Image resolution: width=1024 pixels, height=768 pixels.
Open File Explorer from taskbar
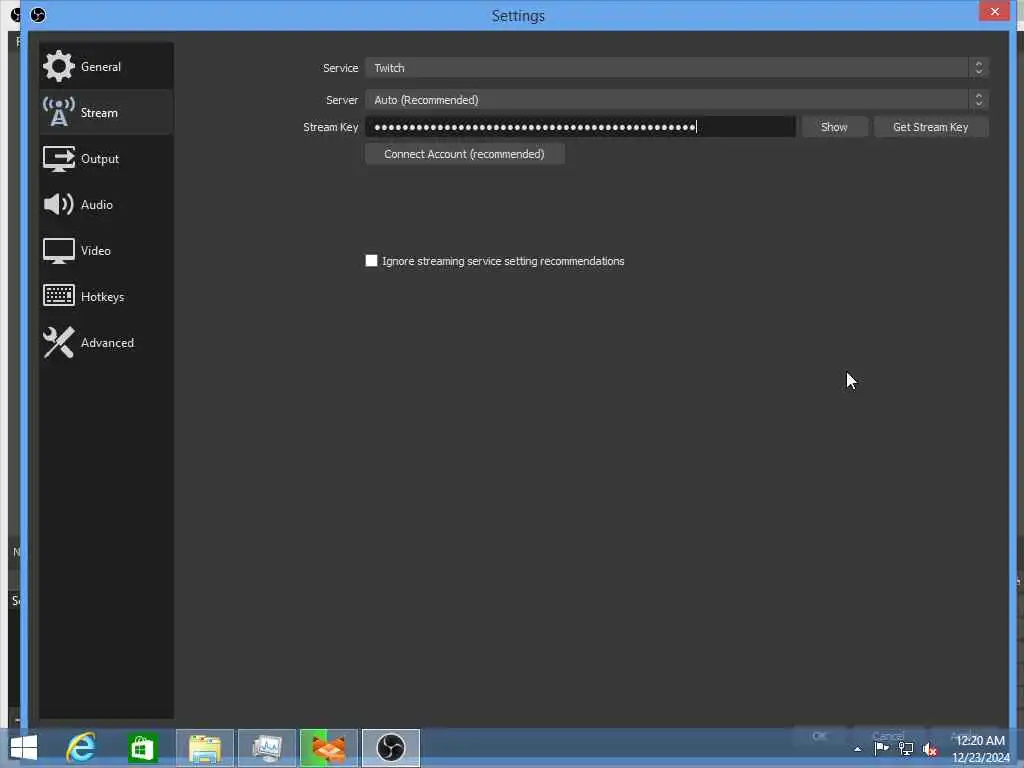pos(205,748)
